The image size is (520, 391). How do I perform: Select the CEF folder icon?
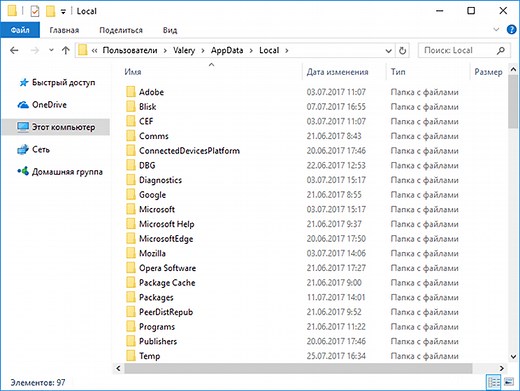pyautogui.click(x=131, y=121)
